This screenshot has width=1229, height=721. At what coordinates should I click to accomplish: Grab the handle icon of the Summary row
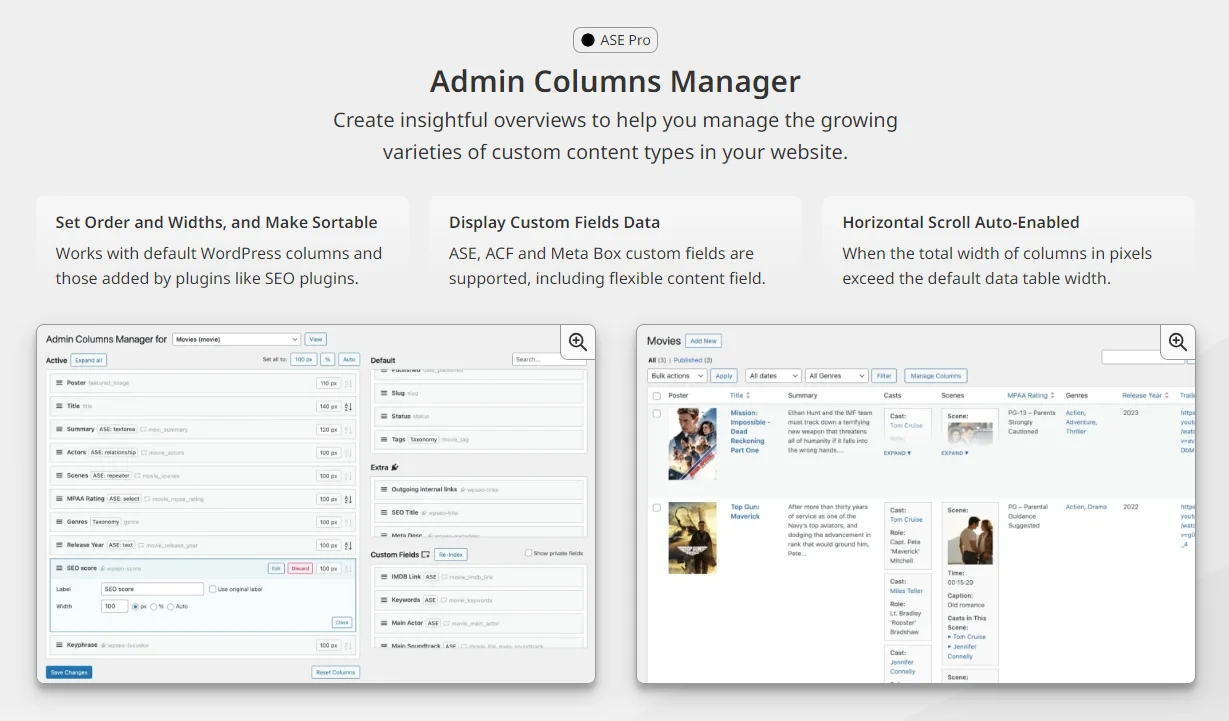(x=59, y=429)
